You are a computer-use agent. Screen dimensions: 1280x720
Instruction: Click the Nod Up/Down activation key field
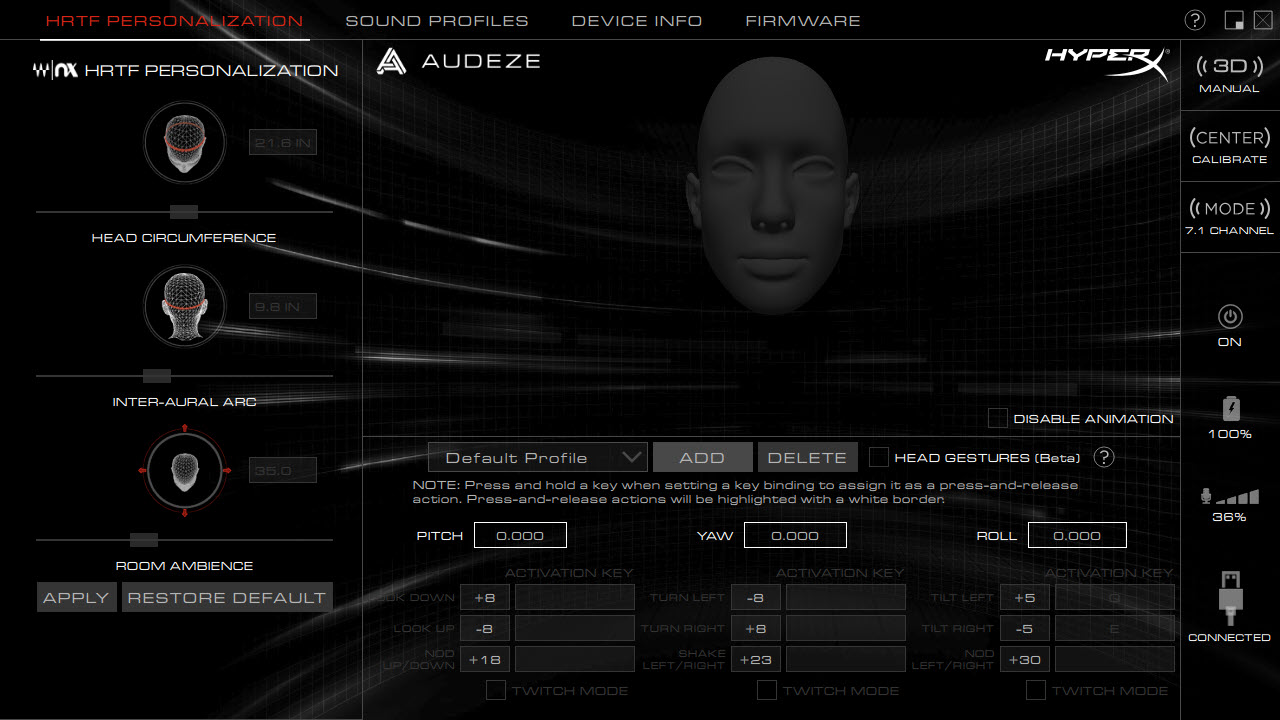pos(575,659)
